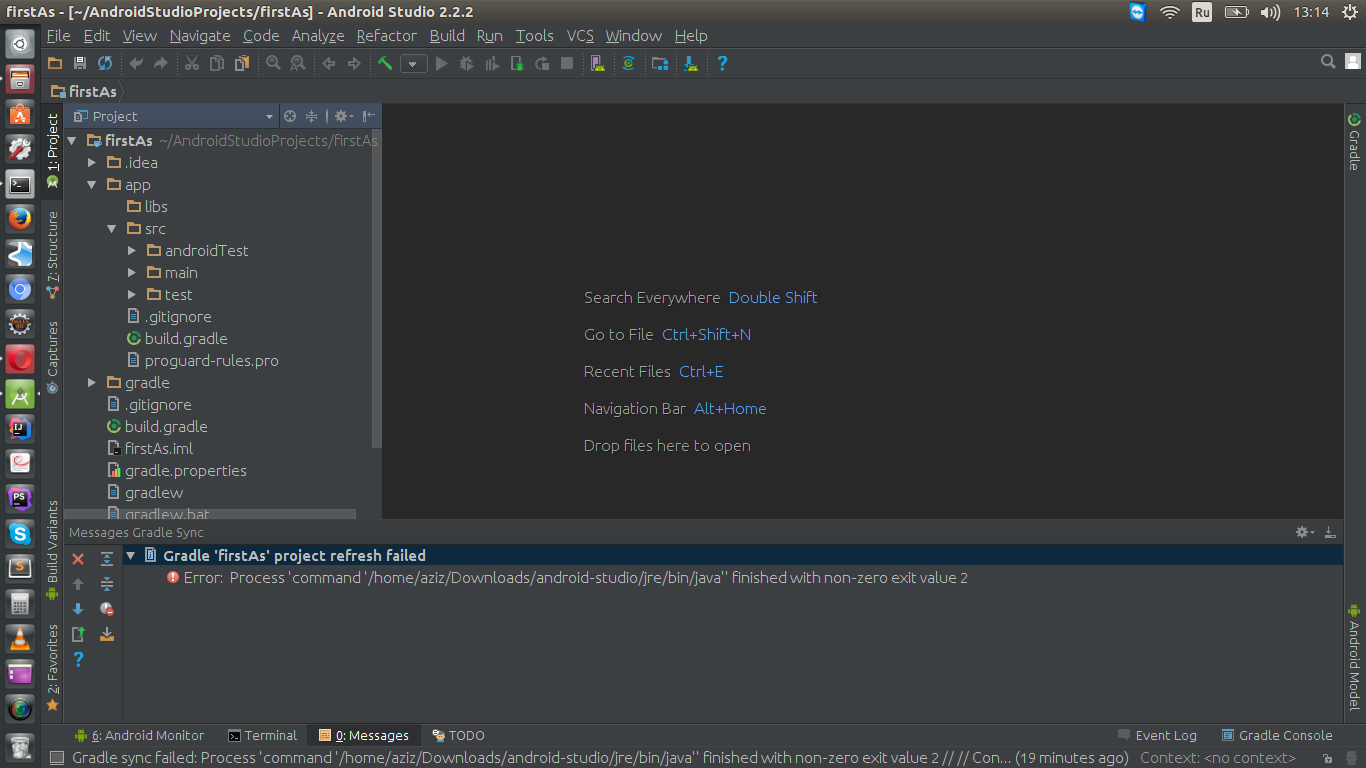Click the Open folder toolbar icon
Image resolution: width=1366 pixels, height=768 pixels.
[55, 63]
